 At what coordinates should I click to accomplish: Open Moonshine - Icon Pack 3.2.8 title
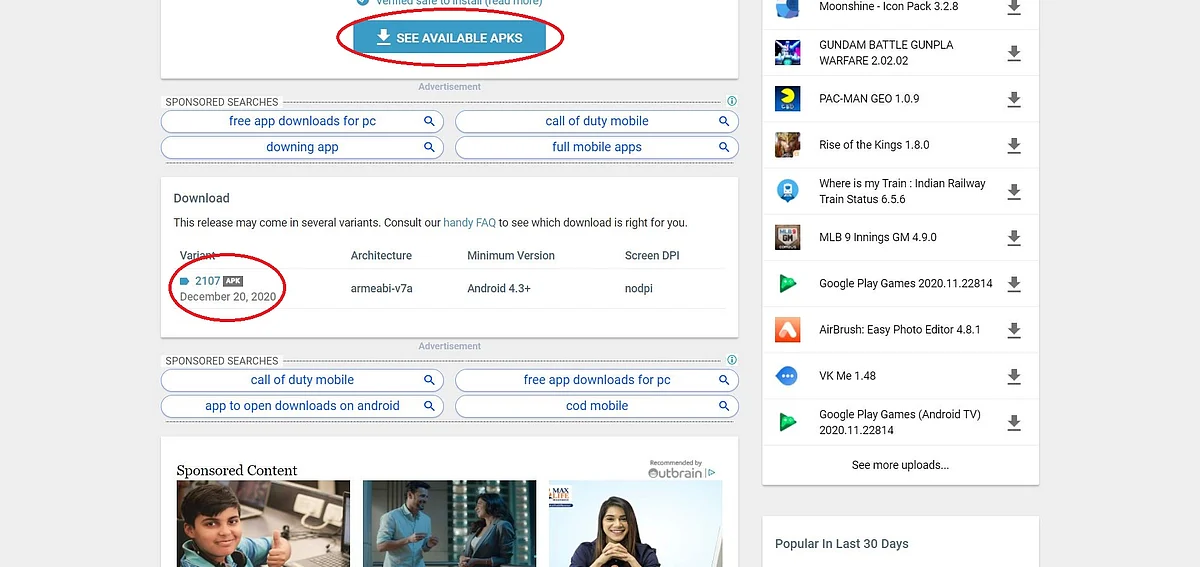tap(888, 6)
